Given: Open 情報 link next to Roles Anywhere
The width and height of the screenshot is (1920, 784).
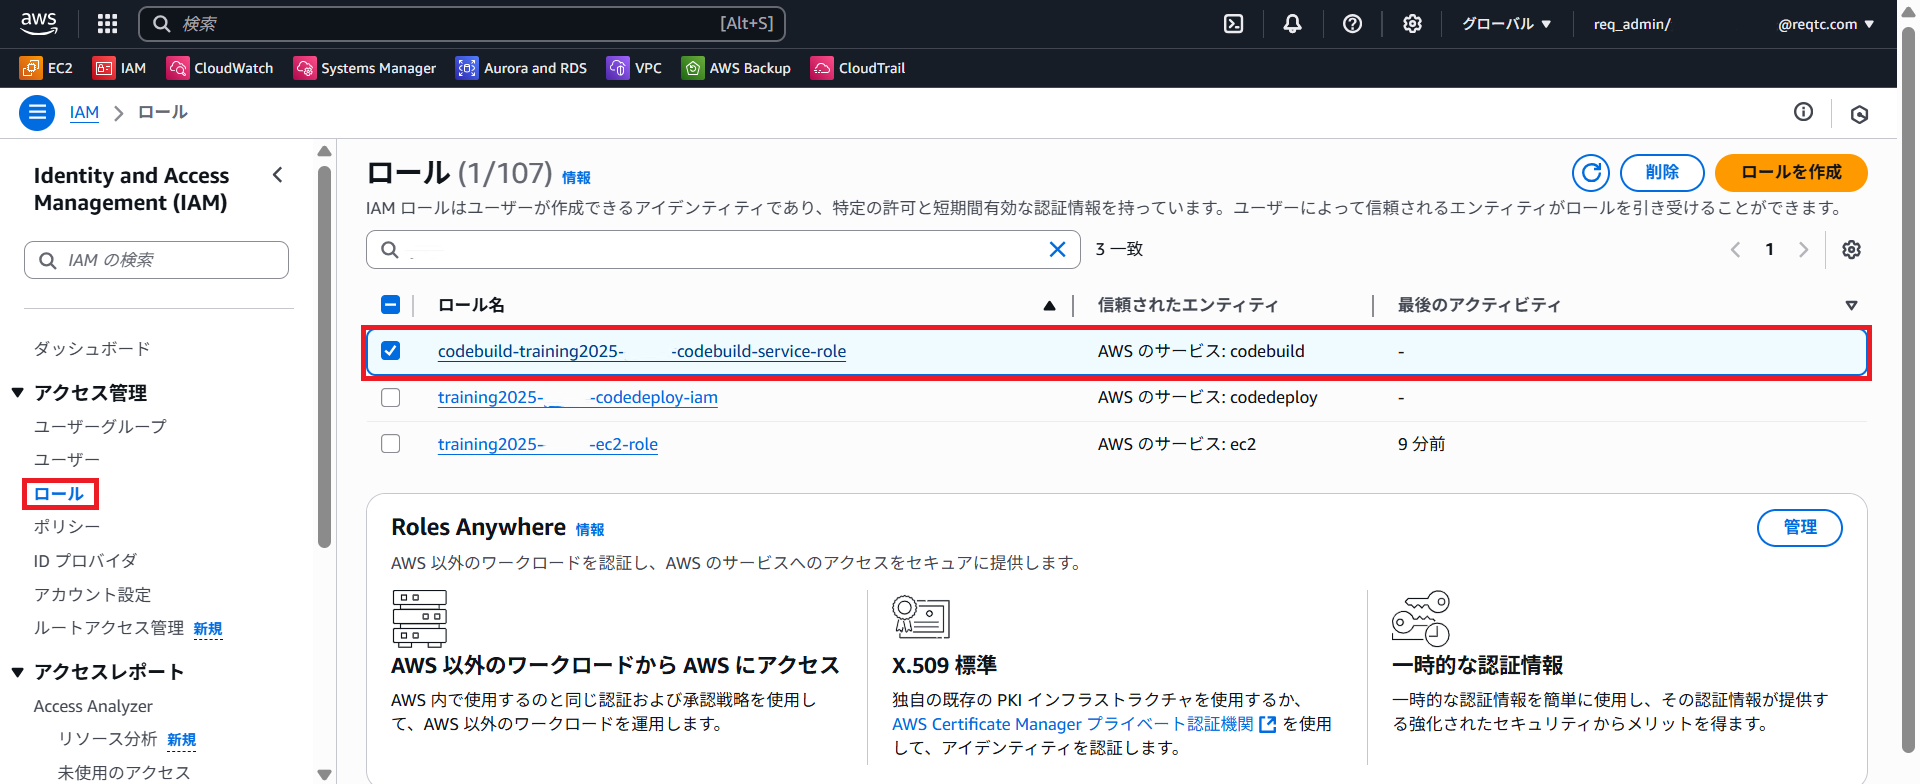Looking at the screenshot, I should (590, 529).
